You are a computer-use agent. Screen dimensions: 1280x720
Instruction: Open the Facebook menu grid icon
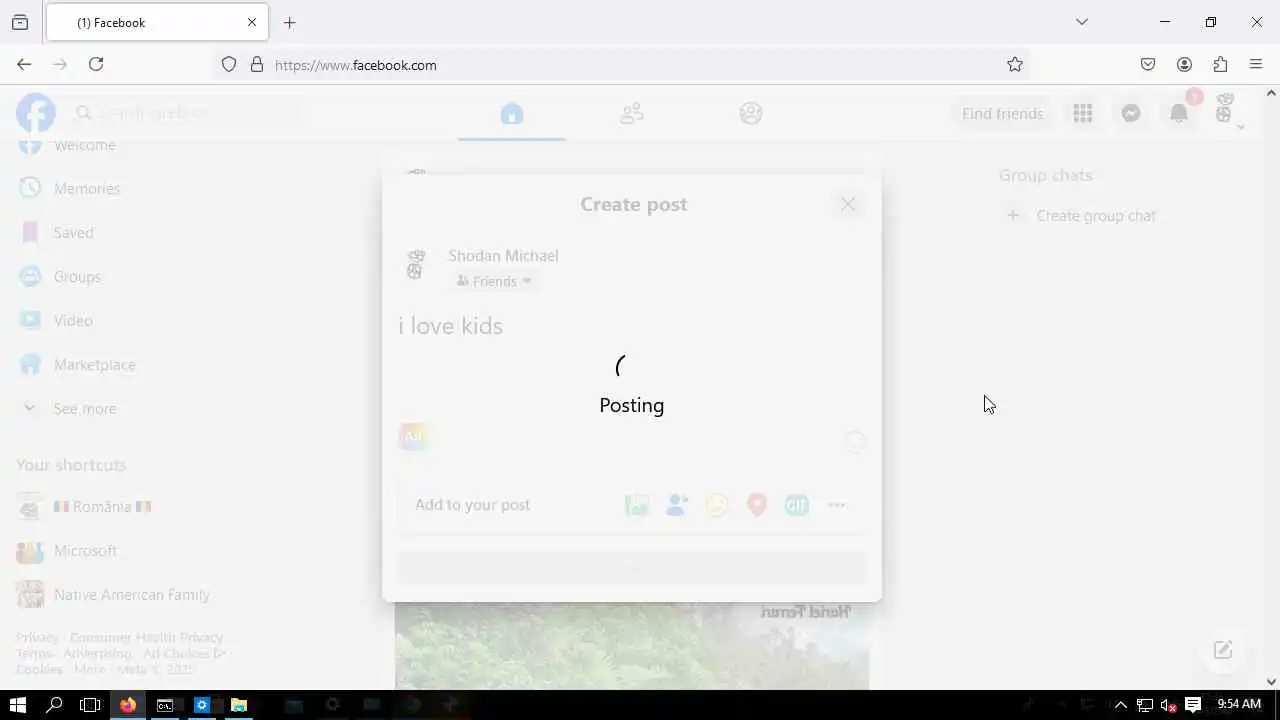[1083, 114]
